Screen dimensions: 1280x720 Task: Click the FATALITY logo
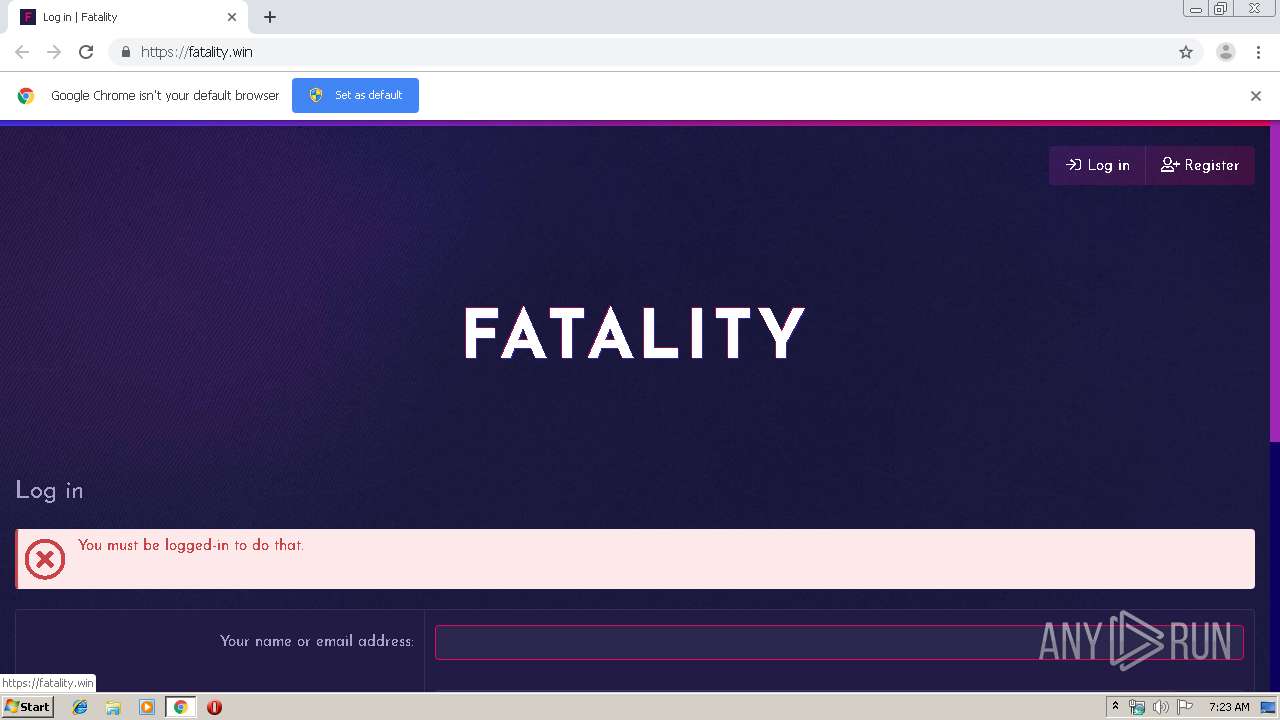(x=635, y=333)
